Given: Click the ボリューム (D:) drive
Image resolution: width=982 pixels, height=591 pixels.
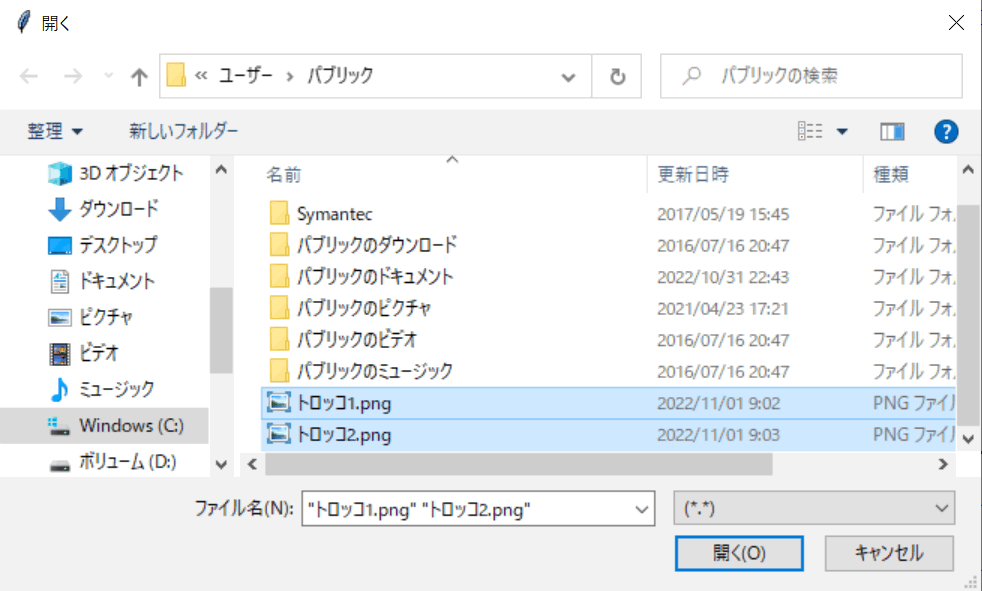Looking at the screenshot, I should (127, 462).
